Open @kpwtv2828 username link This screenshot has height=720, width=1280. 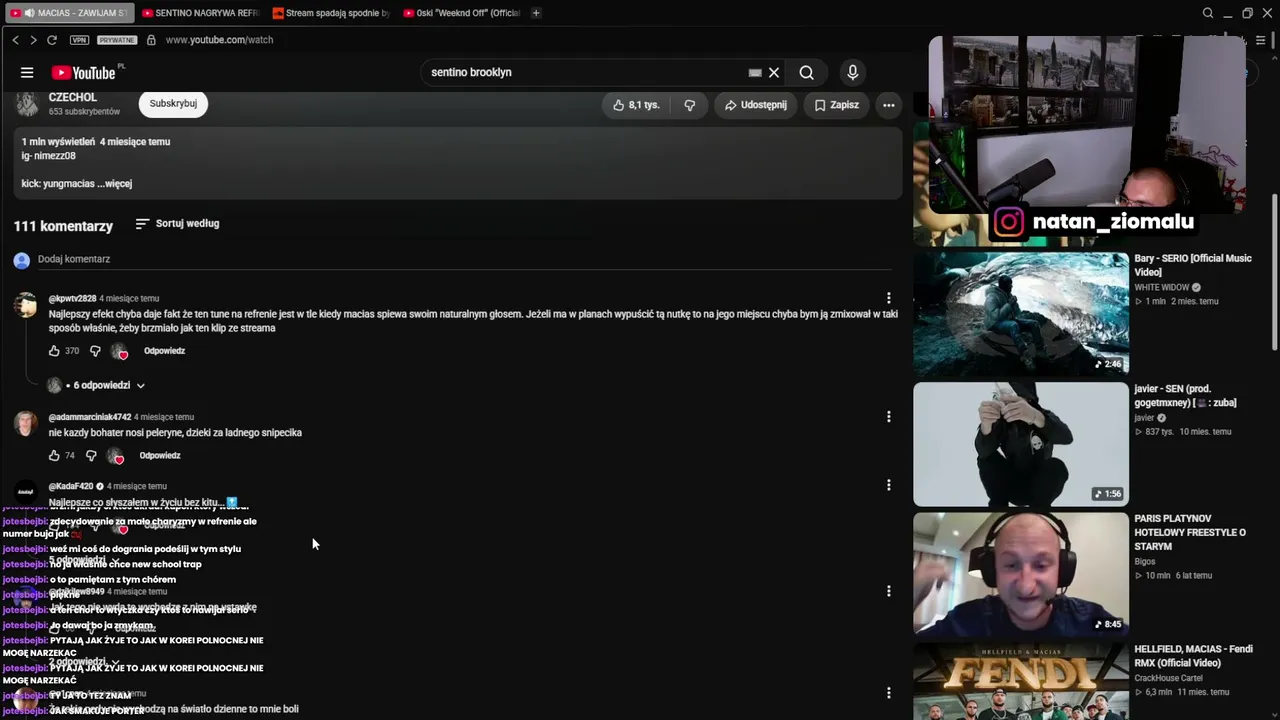coord(72,298)
